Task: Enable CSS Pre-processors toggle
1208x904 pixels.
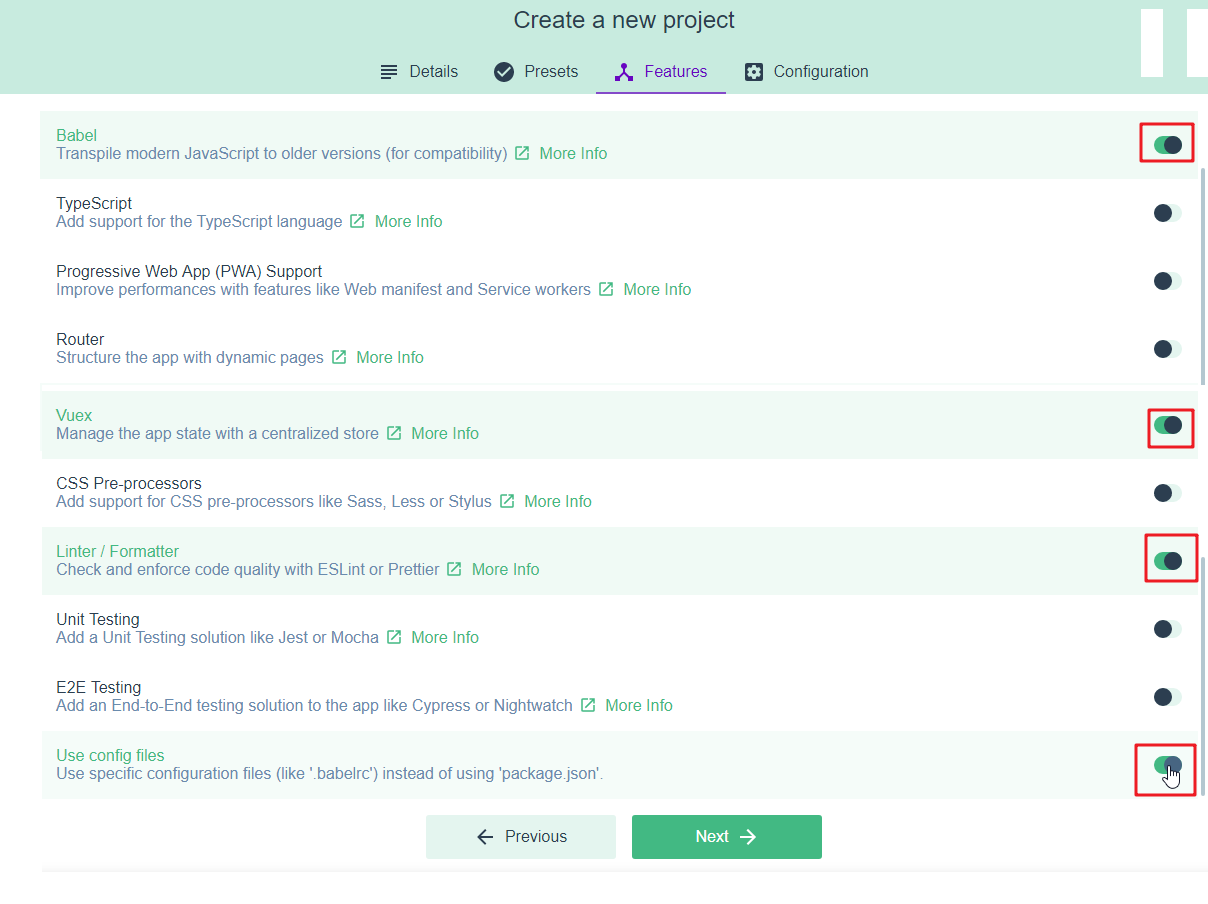Action: tap(1167, 493)
